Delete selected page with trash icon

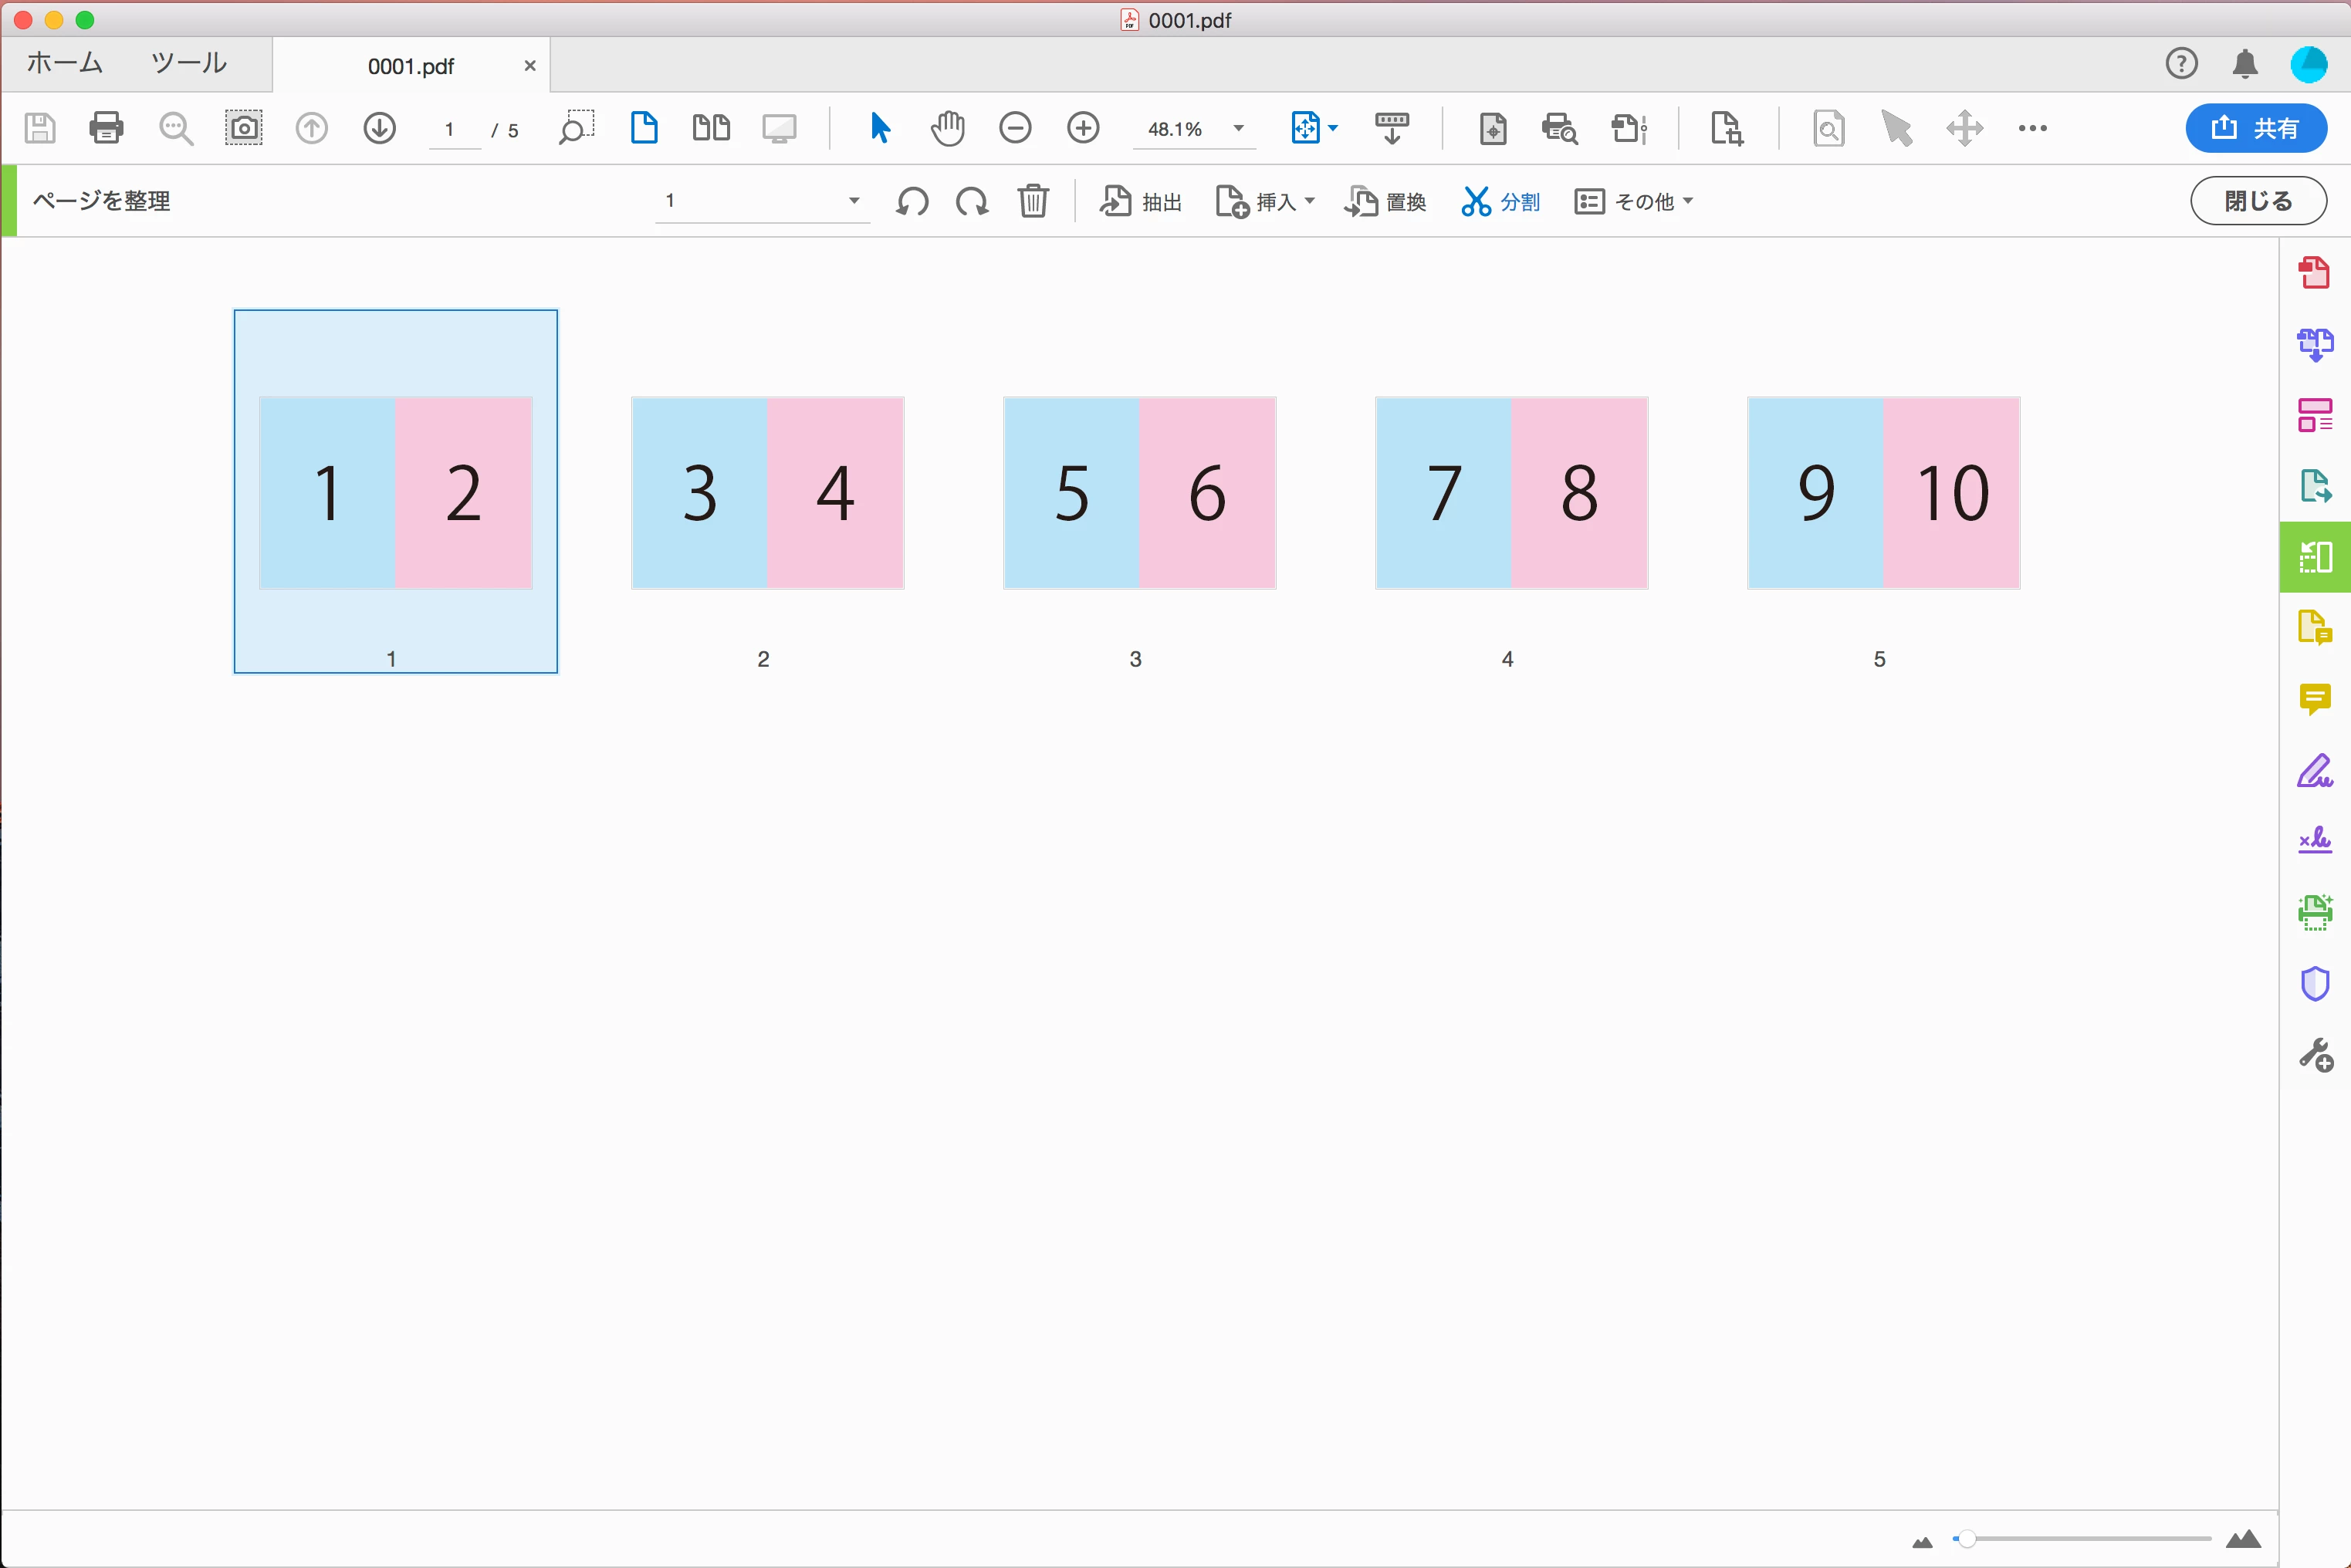(1033, 201)
